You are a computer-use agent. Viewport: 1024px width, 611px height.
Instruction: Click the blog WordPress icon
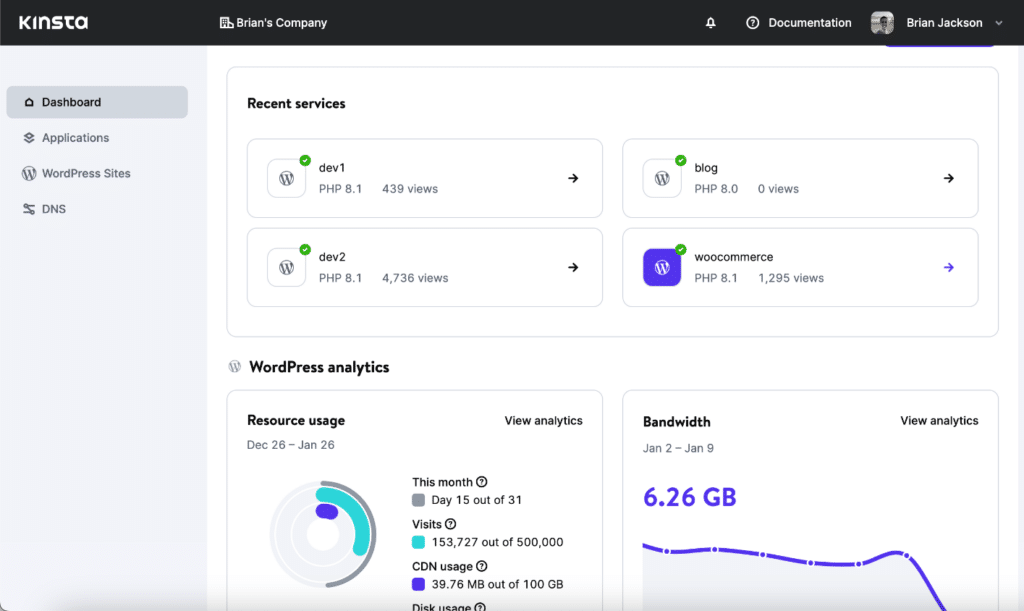click(x=662, y=178)
